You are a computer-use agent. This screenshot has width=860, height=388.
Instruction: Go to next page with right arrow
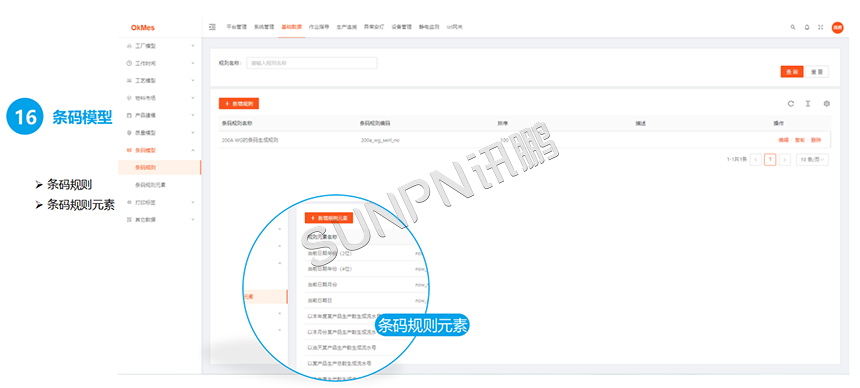785,160
